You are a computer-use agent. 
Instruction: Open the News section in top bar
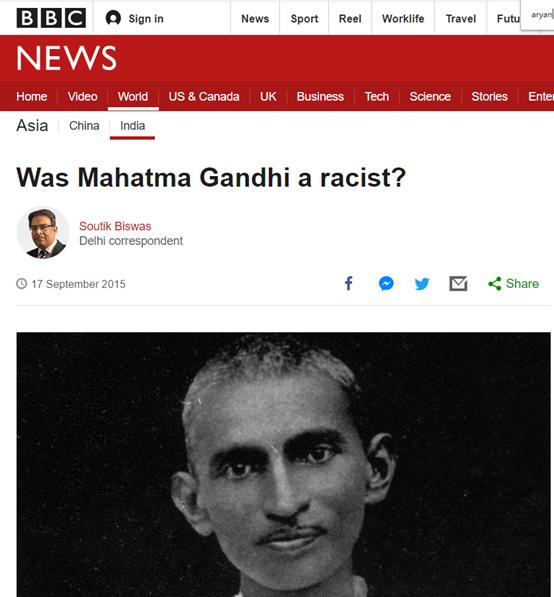[x=255, y=18]
